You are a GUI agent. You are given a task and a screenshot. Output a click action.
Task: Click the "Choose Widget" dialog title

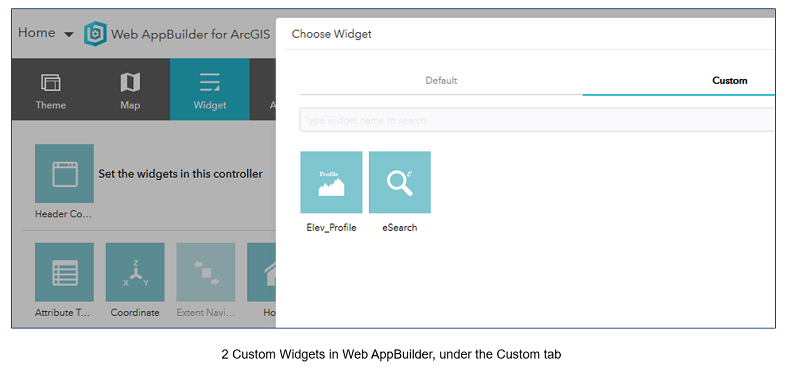(x=332, y=34)
